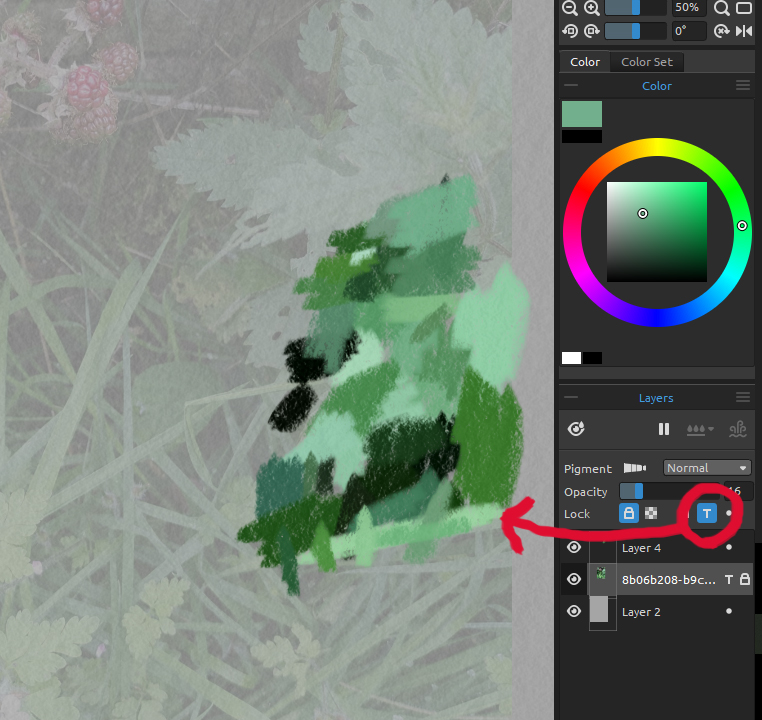This screenshot has width=762, height=720.
Task: Click the black secondary color swatch
Action: pyautogui.click(x=582, y=136)
